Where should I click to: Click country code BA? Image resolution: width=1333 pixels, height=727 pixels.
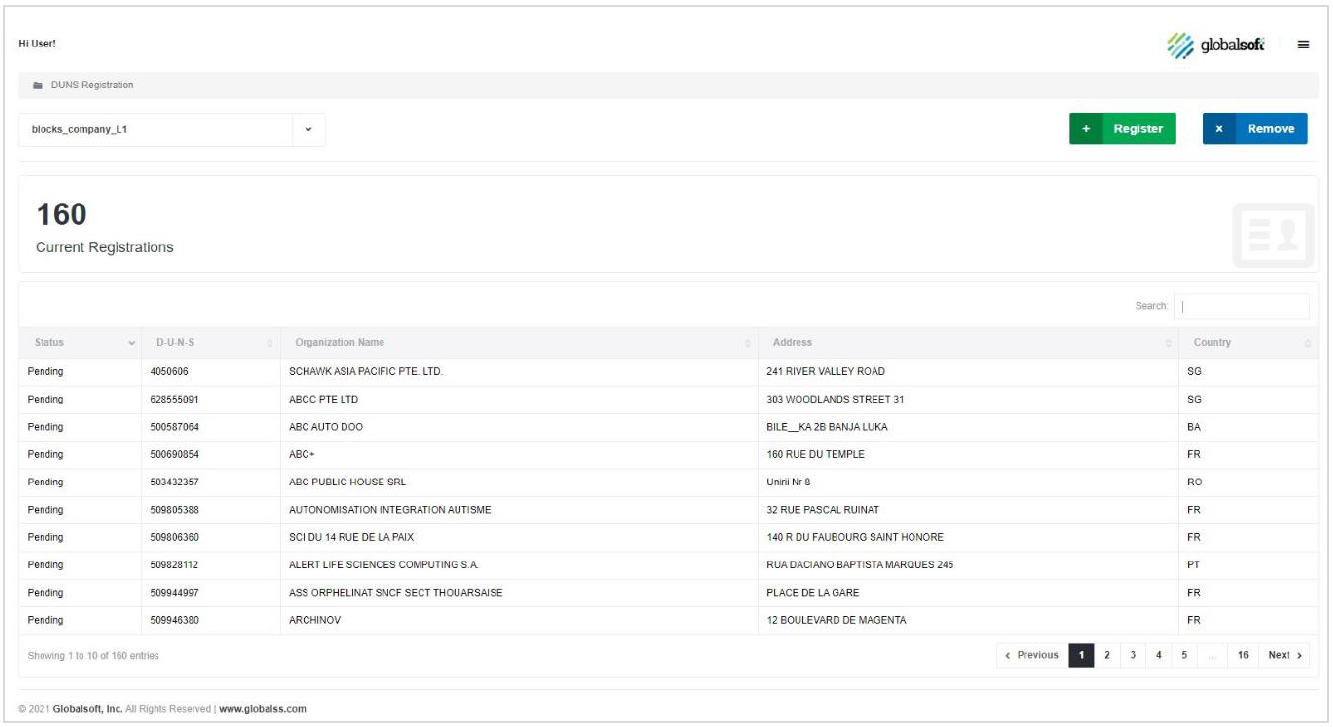click(1194, 427)
